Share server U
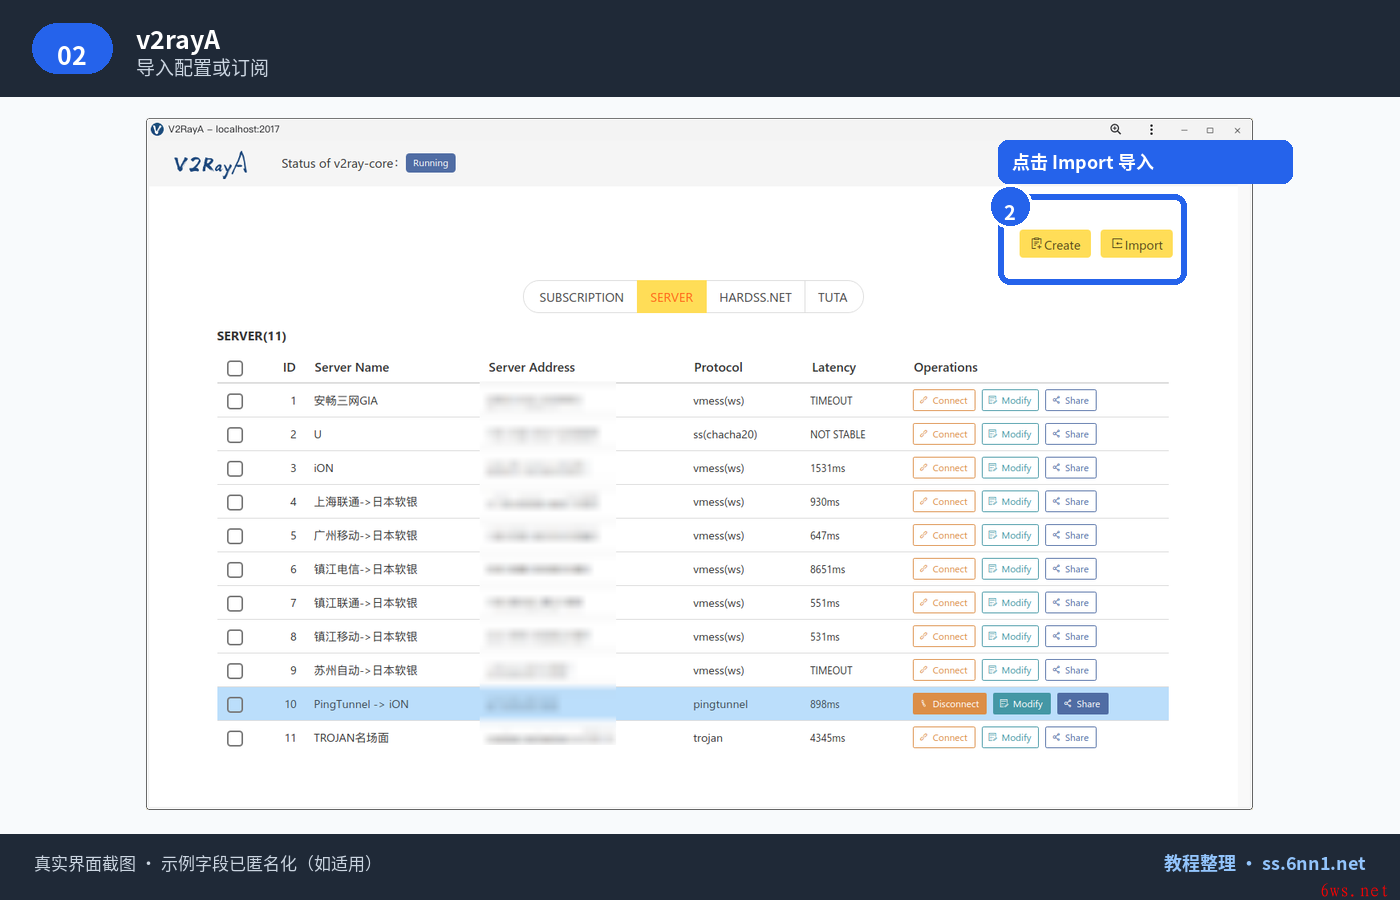1400x900 pixels. (x=1071, y=434)
